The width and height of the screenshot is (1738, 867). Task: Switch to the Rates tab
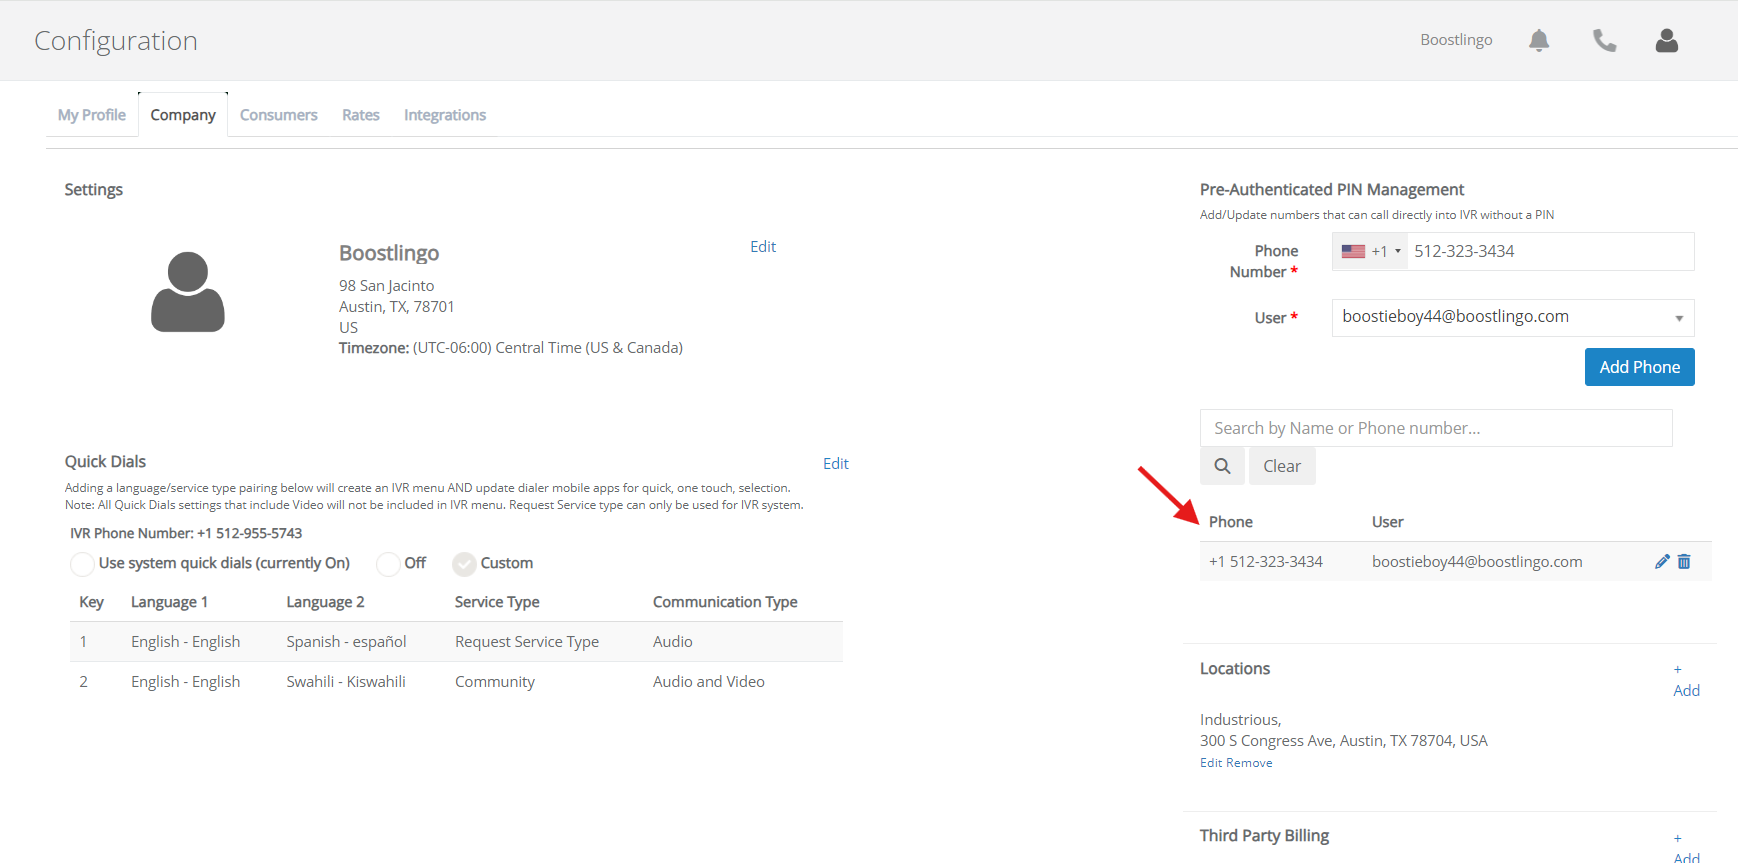(361, 115)
